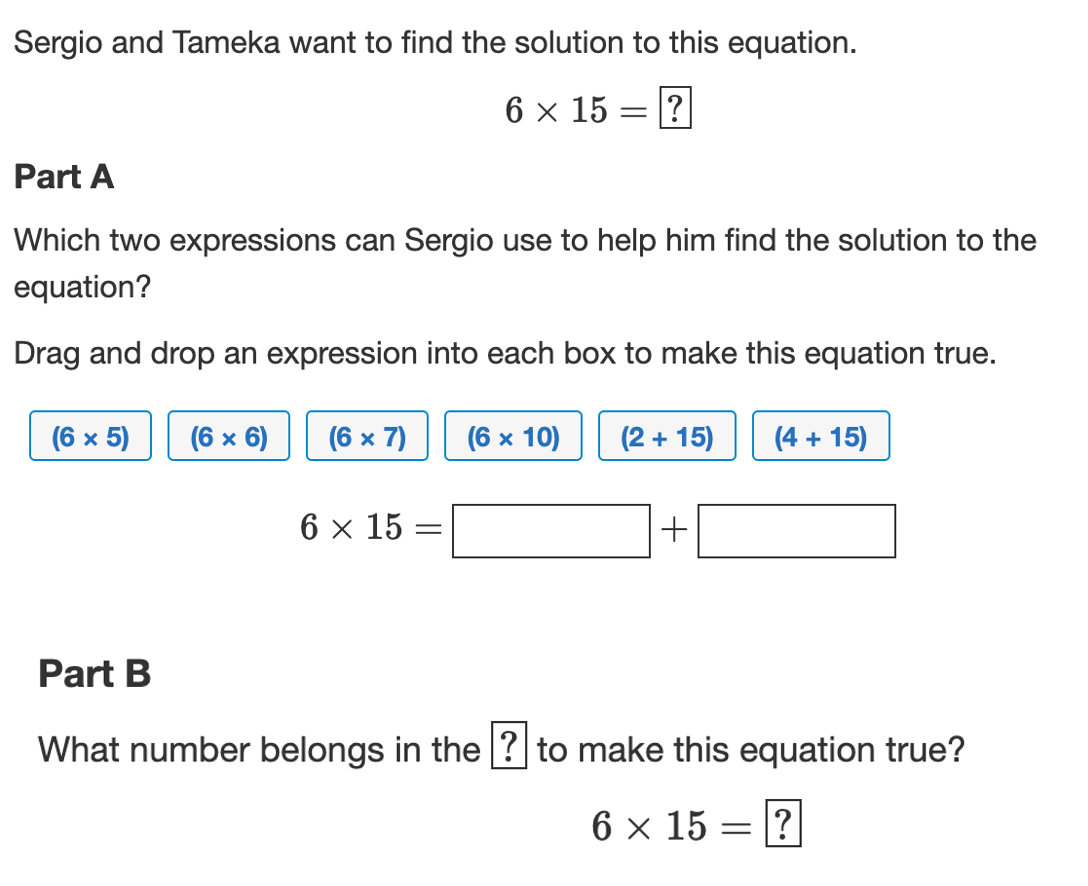The image size is (1088, 886).
Task: Choose the (4 + 15) expression tile
Action: [x=821, y=436]
